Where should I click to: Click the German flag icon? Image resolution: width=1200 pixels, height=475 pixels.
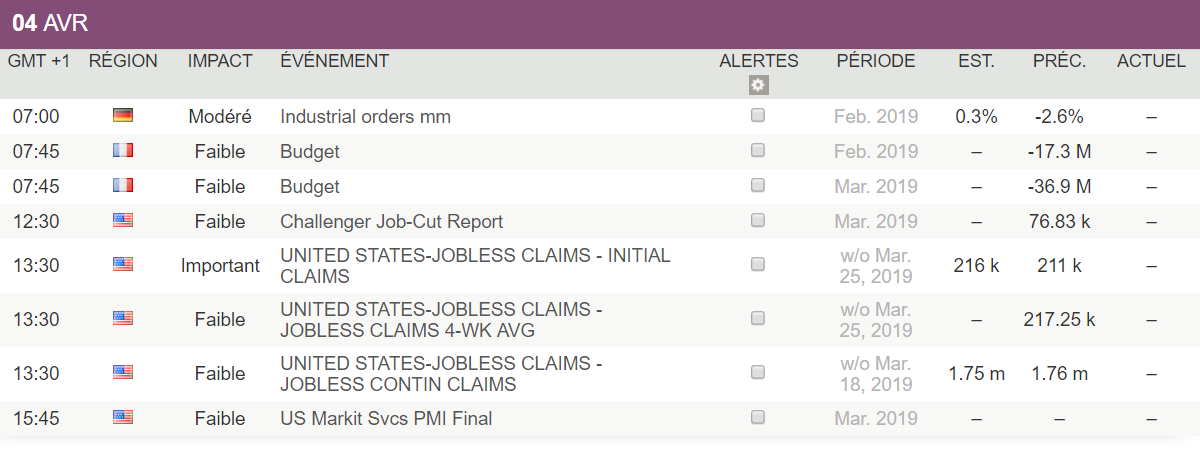(x=123, y=116)
